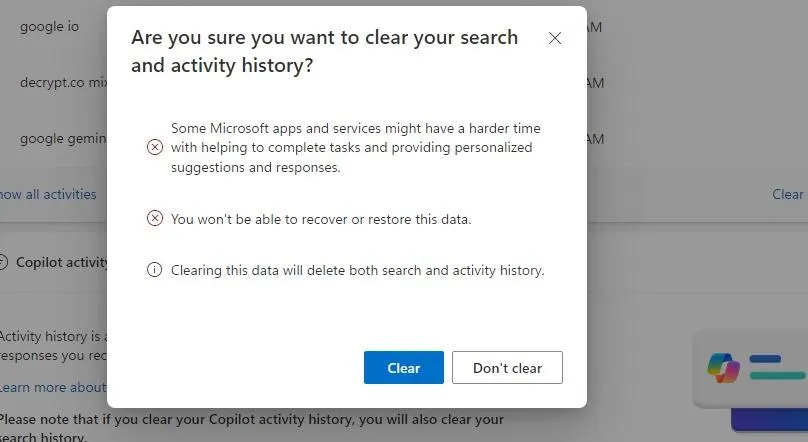Click the Copilot activity heading
The image size is (808, 442).
(62, 262)
